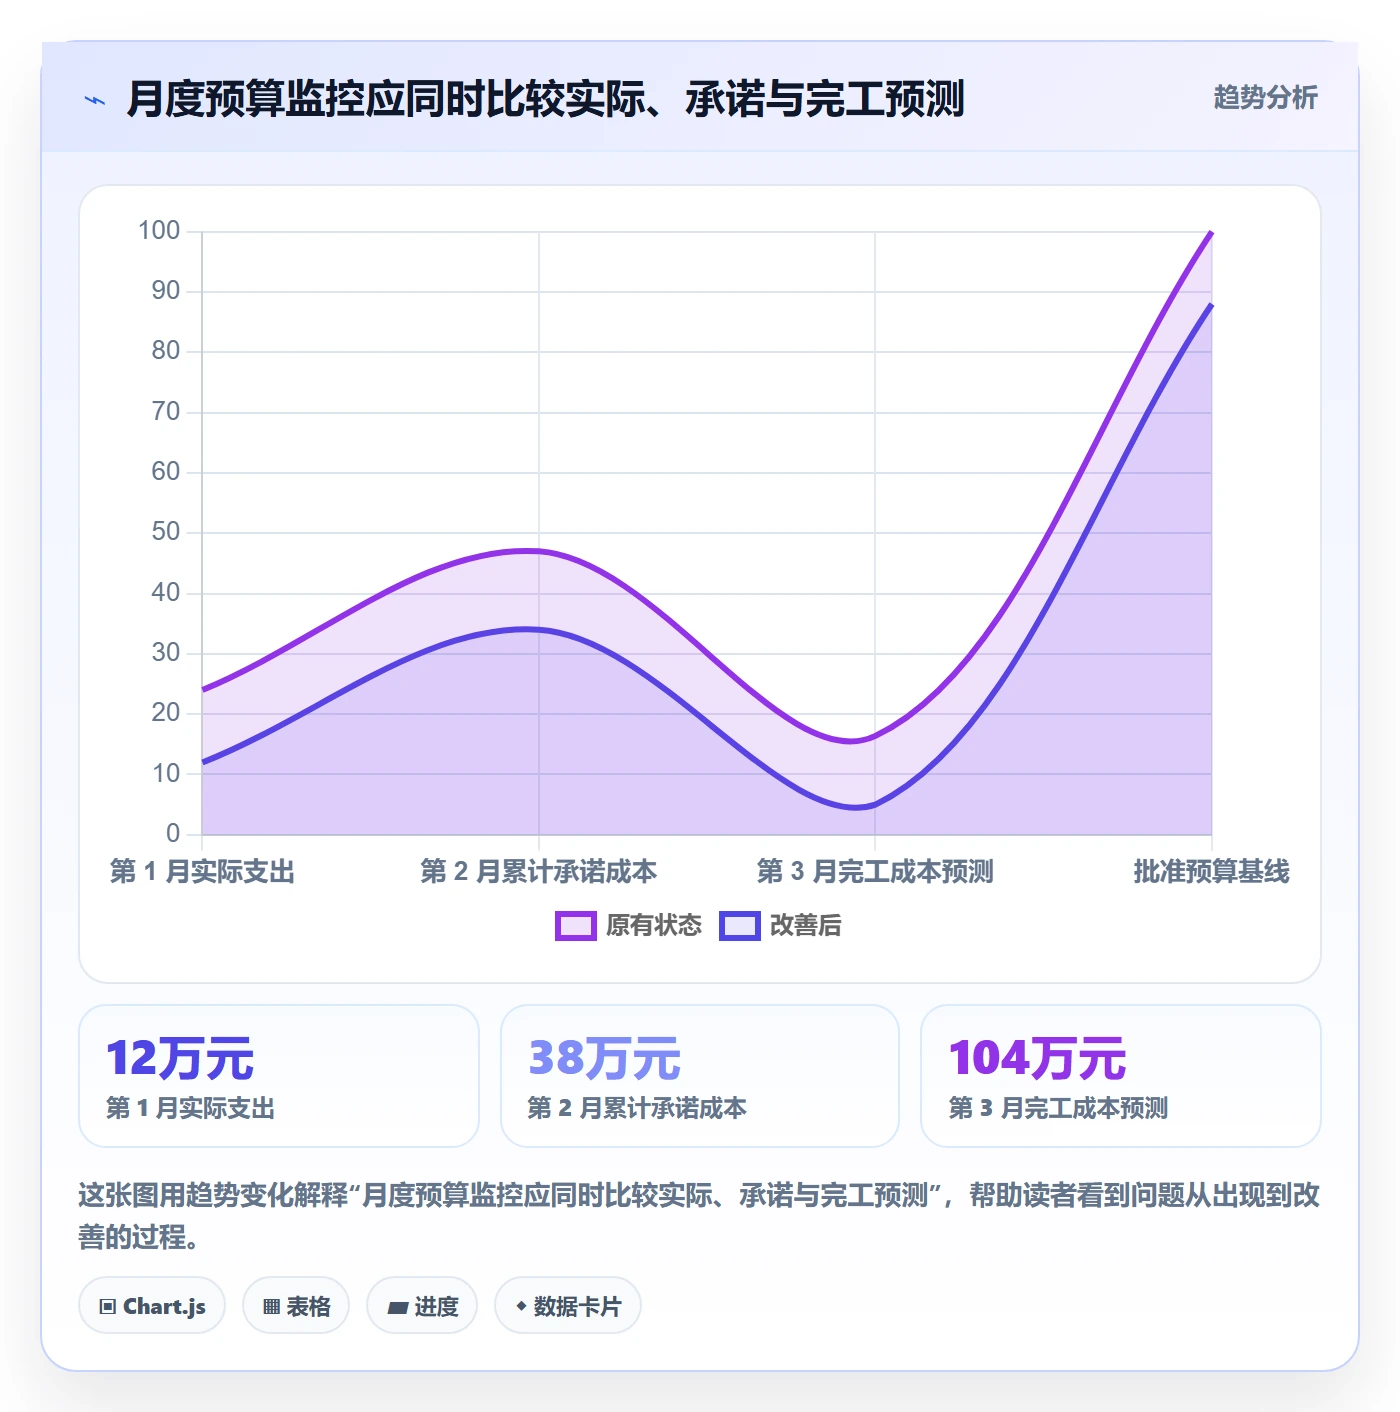Open the 趋势分析 label in the header
This screenshot has height=1412, width=1400.
coord(1265,98)
